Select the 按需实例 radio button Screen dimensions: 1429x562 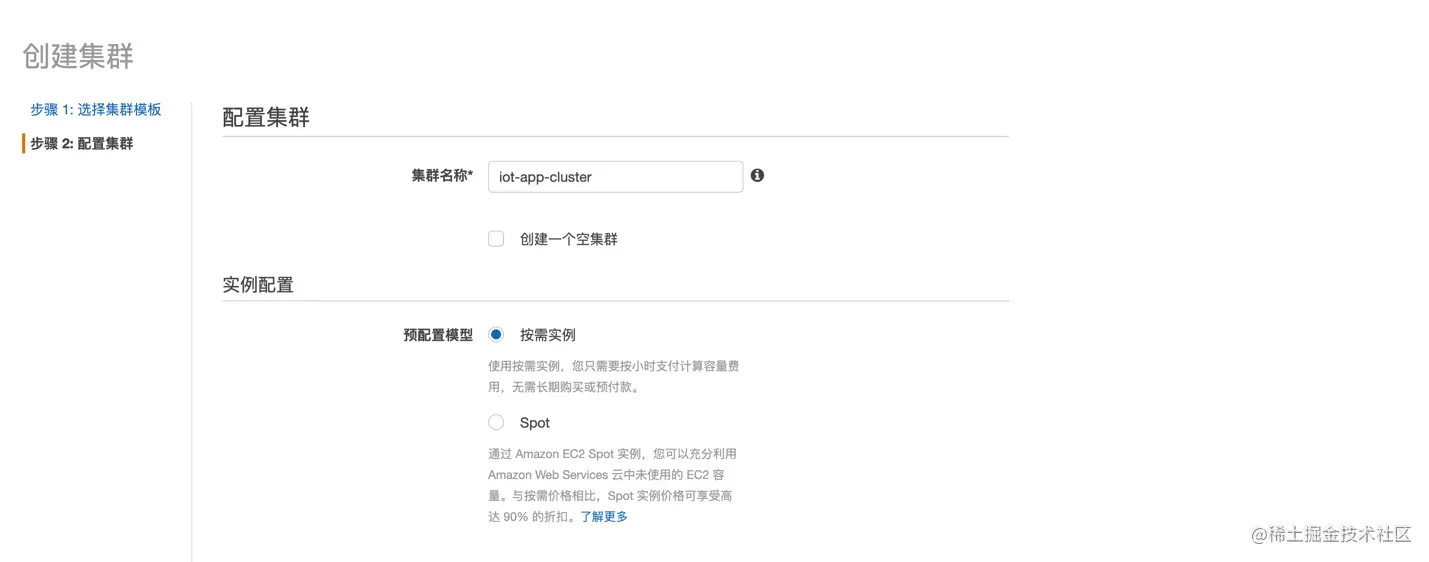pos(496,335)
